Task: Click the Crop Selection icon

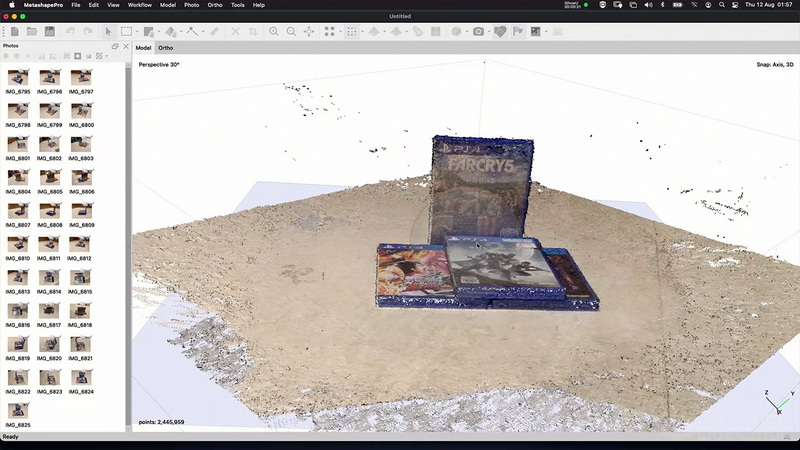Action: pos(253,32)
